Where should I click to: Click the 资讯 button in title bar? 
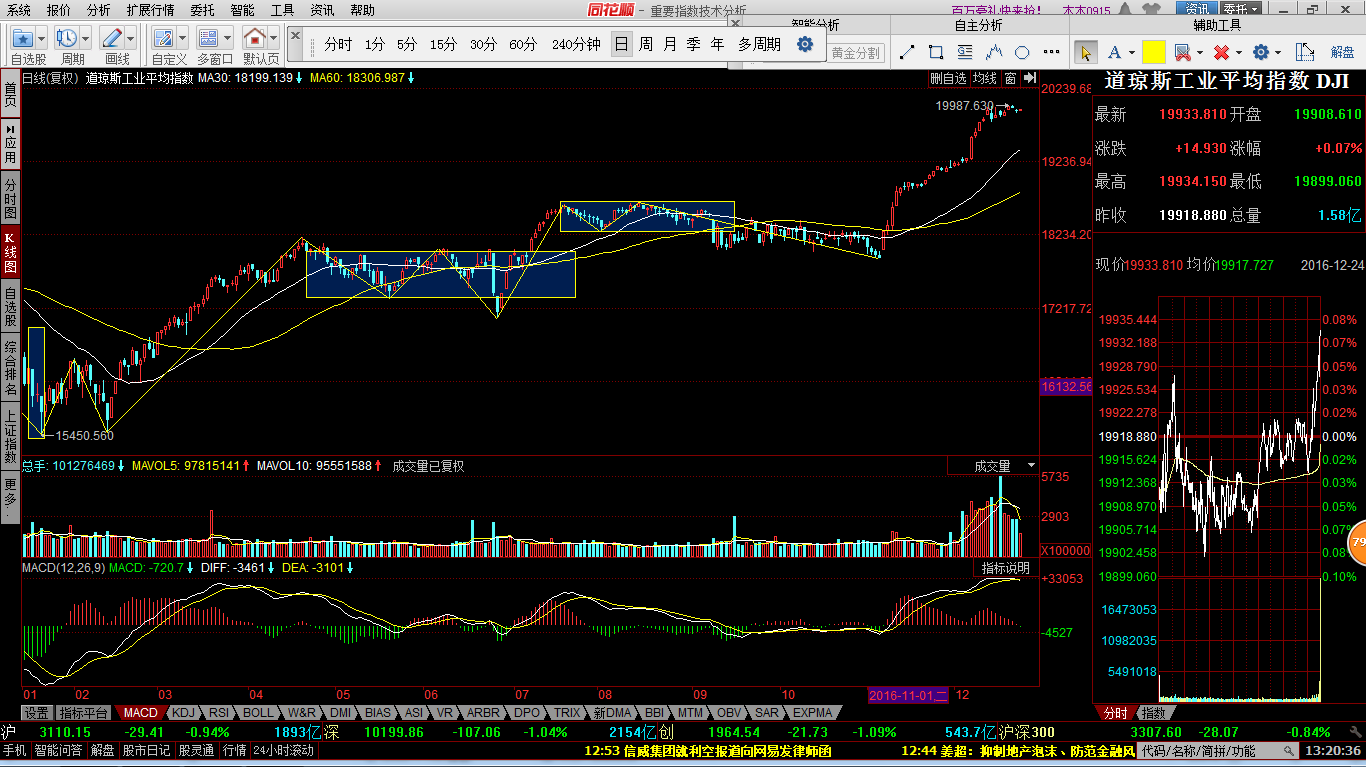pyautogui.click(x=1197, y=9)
